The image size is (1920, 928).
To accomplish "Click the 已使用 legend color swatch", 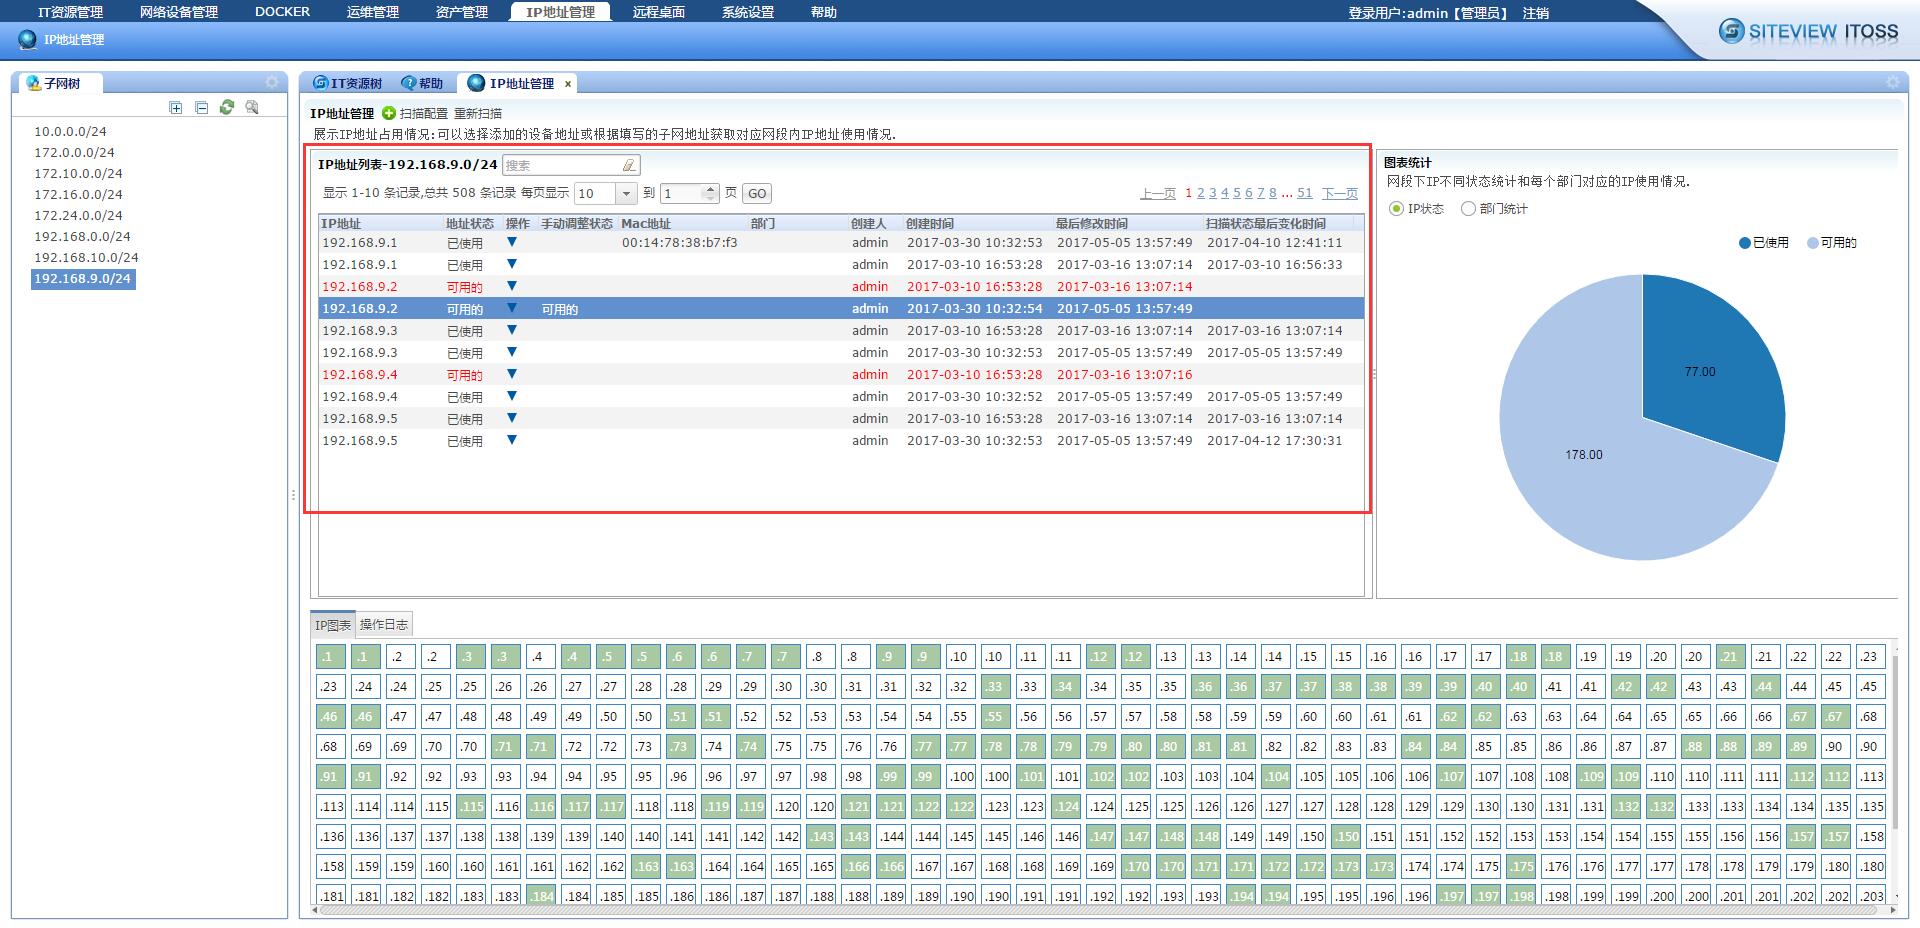I will (1744, 243).
